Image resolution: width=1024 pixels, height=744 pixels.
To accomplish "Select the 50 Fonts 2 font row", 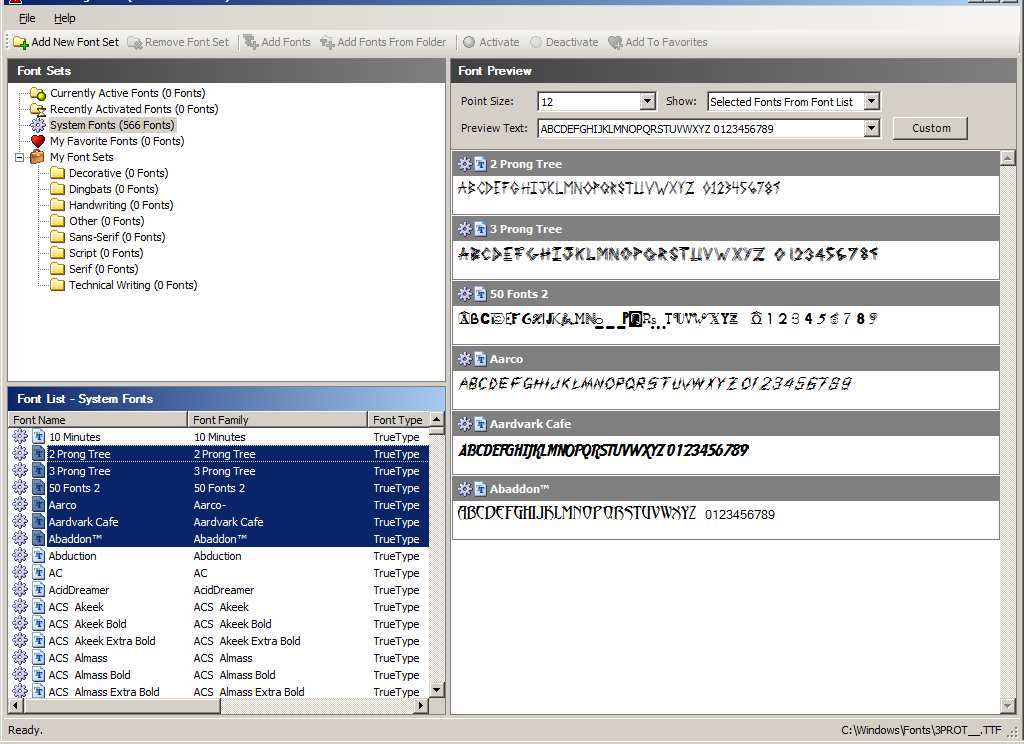I will 219,488.
